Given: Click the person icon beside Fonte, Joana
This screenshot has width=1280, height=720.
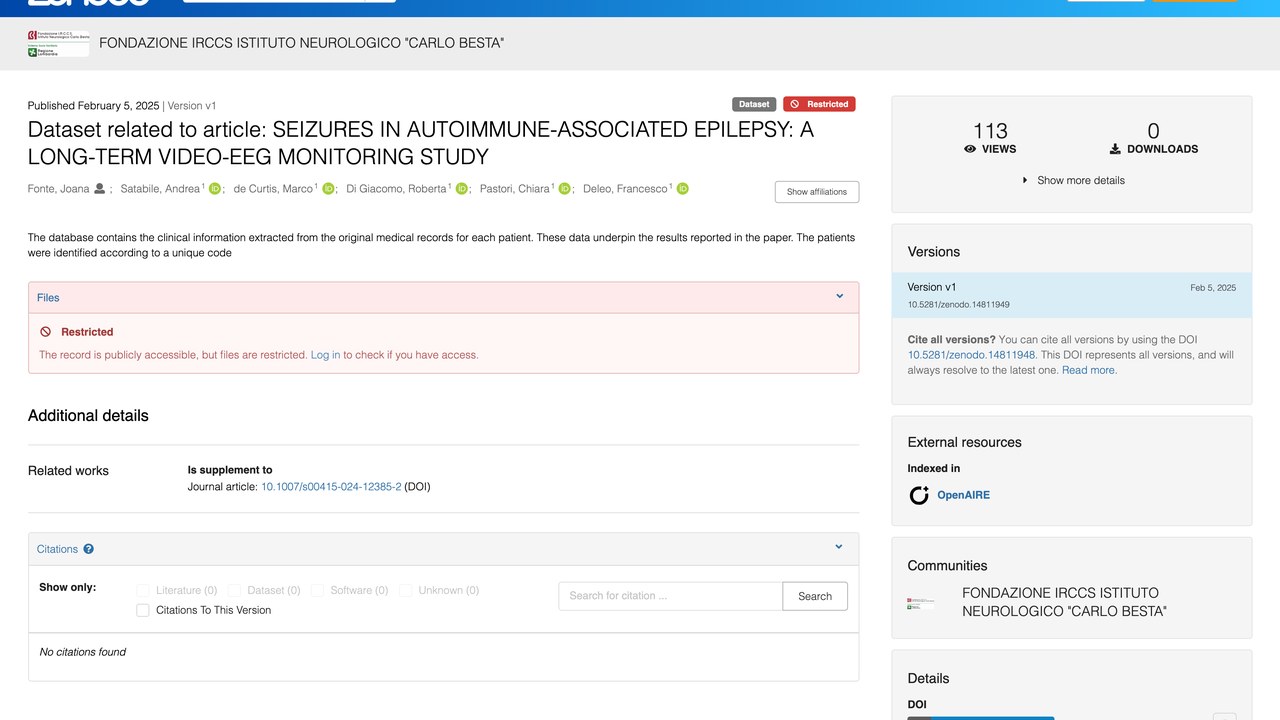Looking at the screenshot, I should pos(100,189).
